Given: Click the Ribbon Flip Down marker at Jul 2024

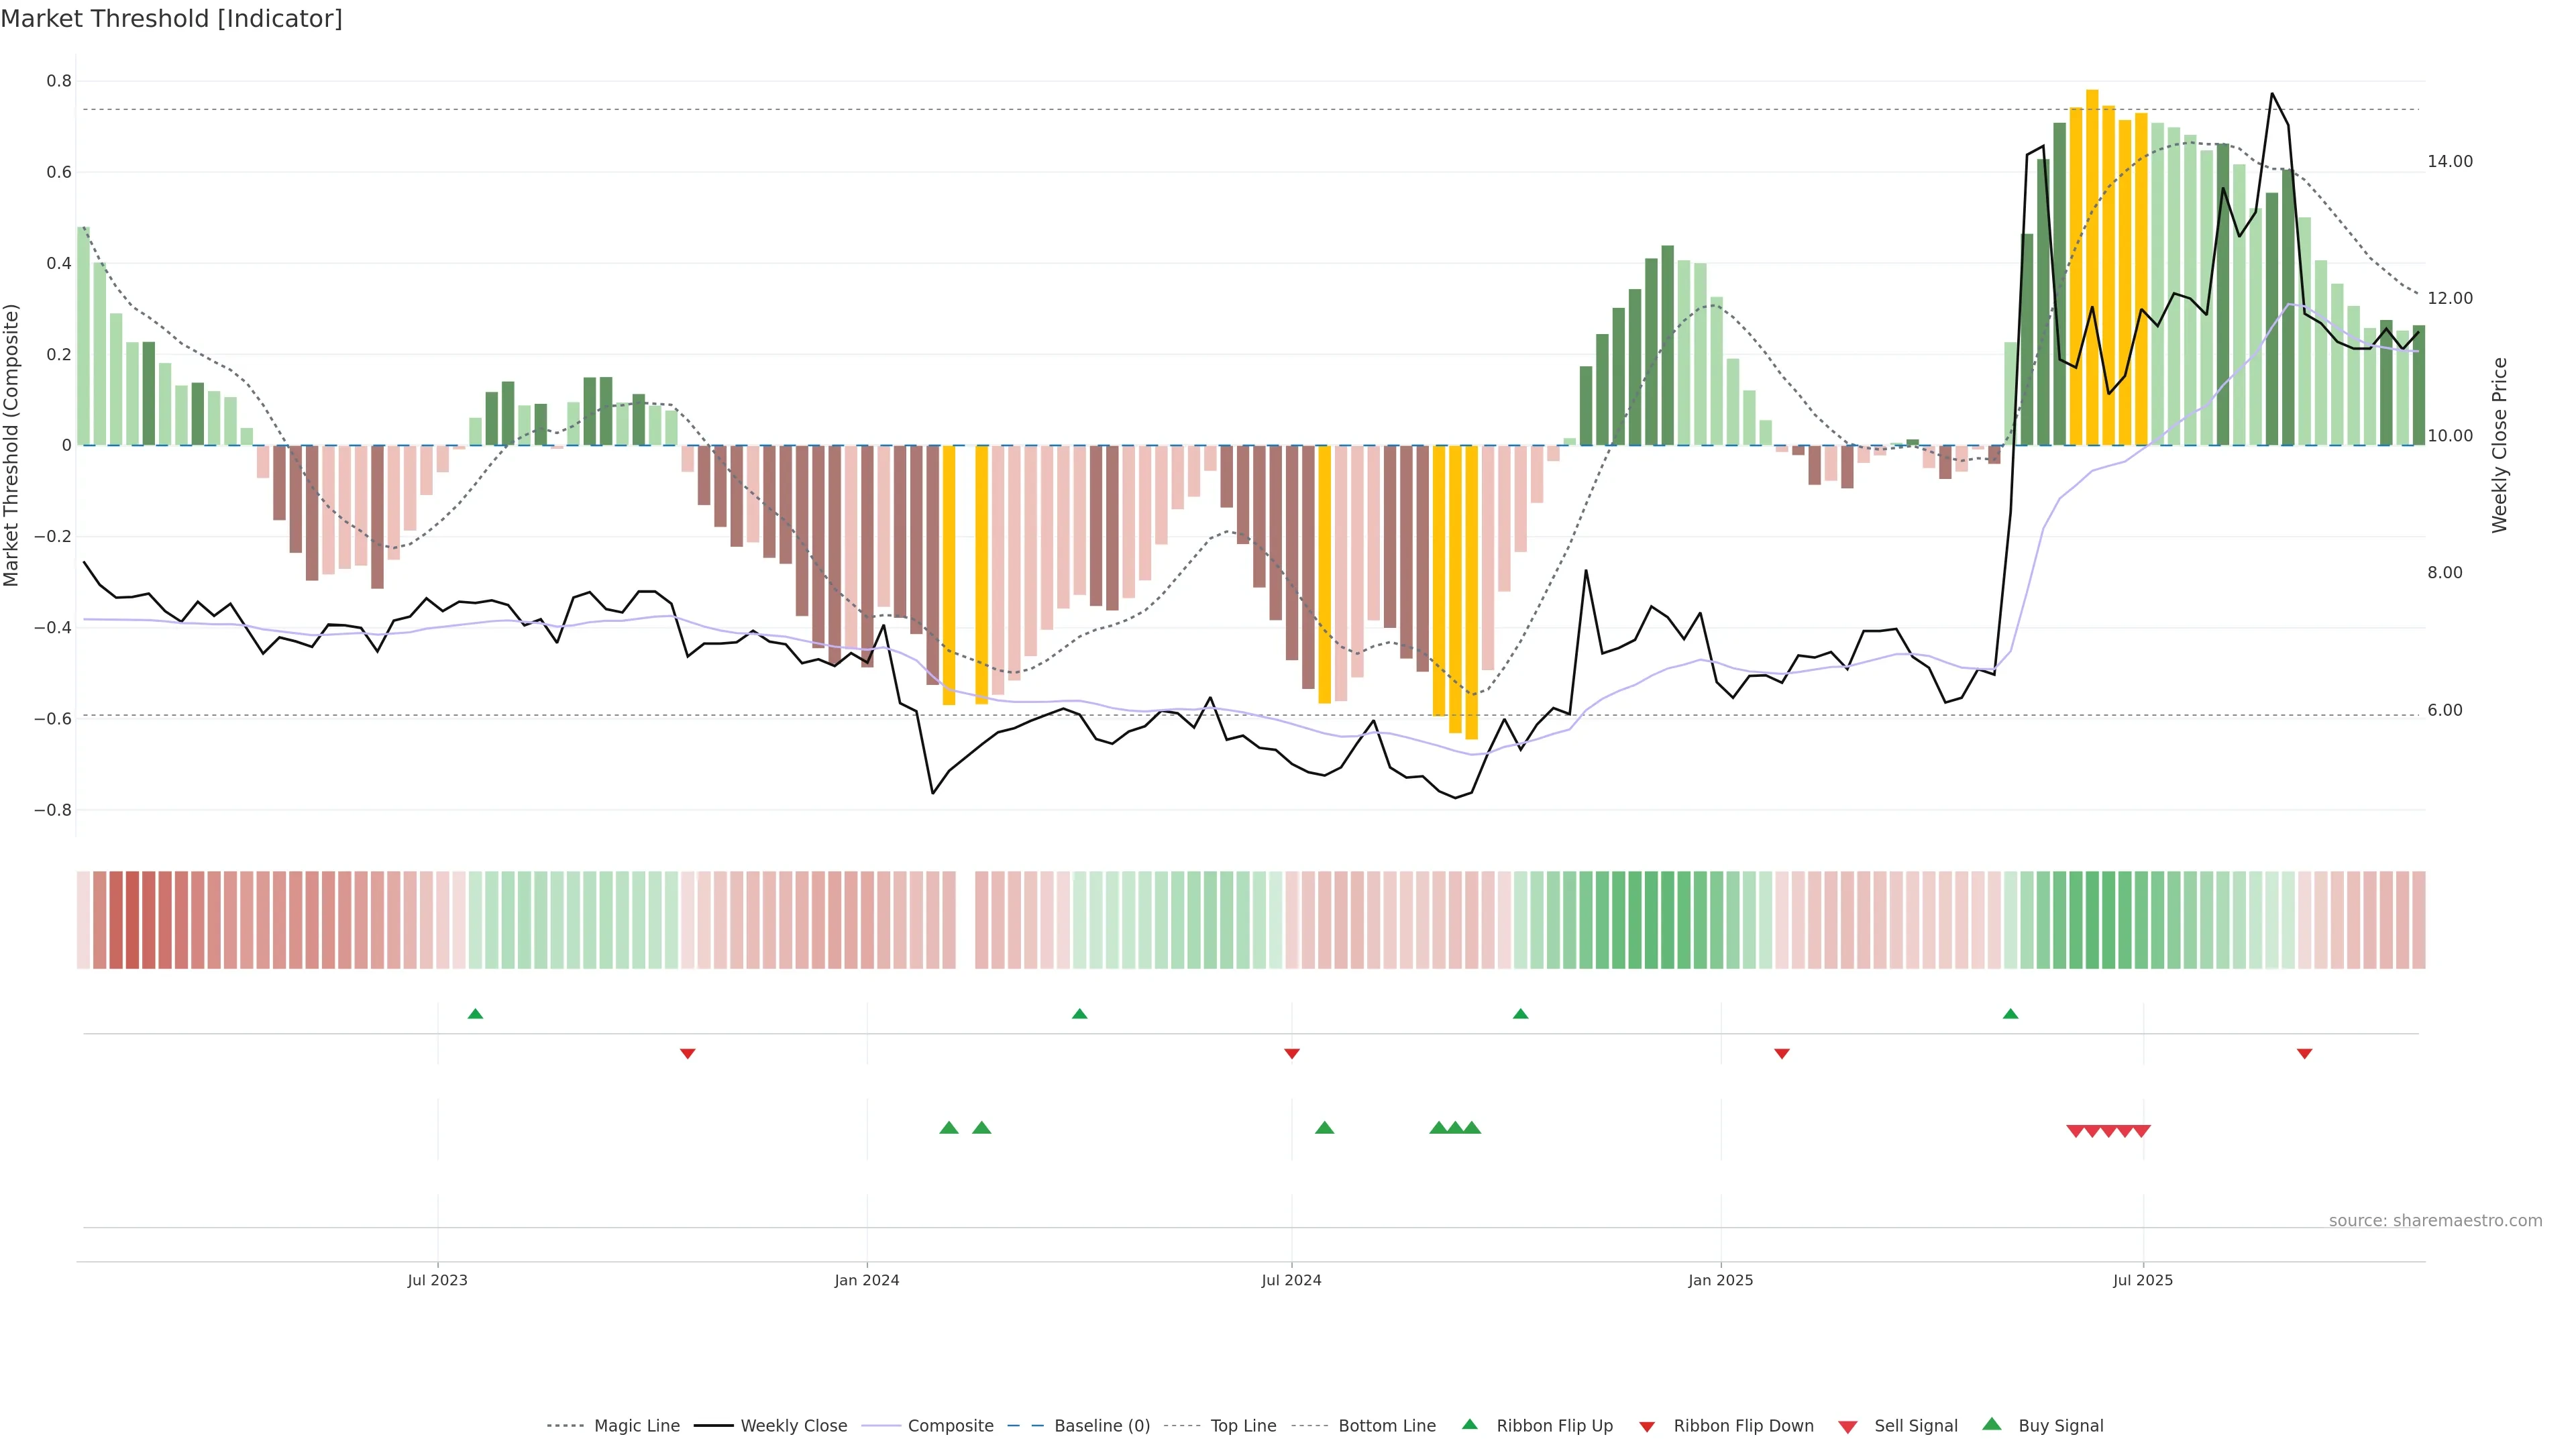Looking at the screenshot, I should tap(1291, 1053).
